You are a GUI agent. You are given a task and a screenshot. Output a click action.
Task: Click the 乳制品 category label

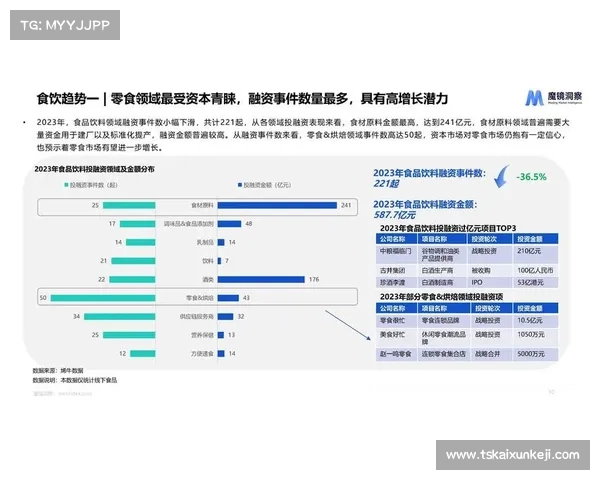205,242
